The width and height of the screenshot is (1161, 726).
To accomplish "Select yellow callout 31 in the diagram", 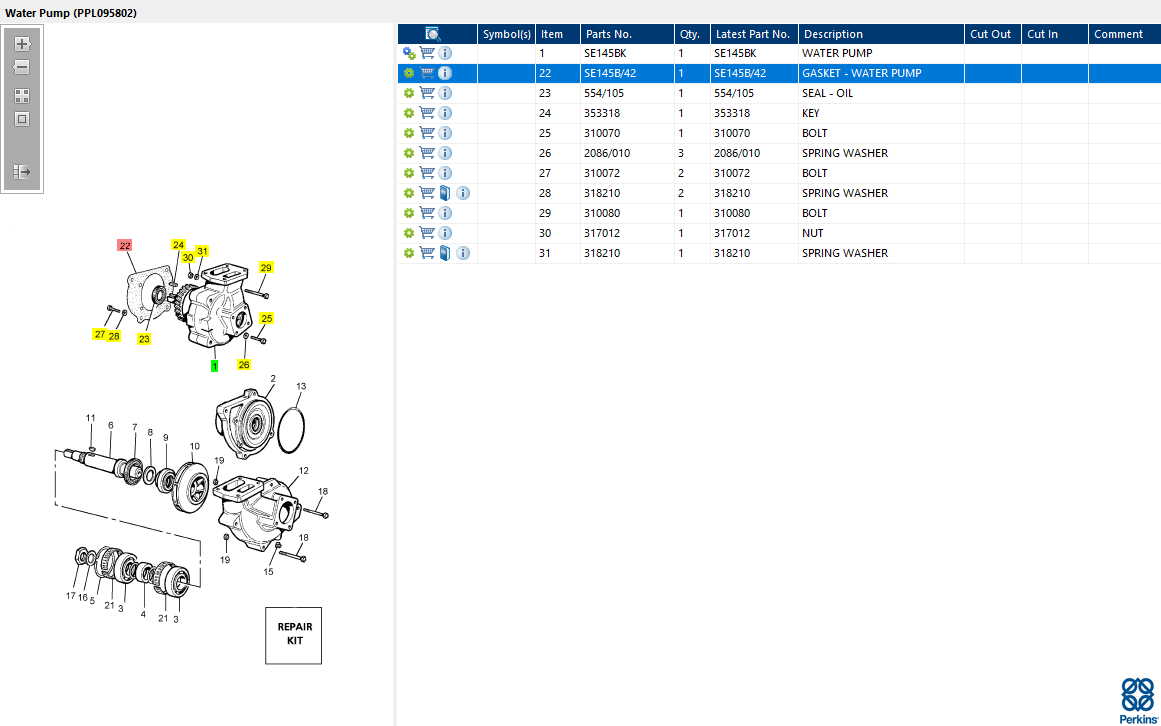I will click(x=202, y=252).
